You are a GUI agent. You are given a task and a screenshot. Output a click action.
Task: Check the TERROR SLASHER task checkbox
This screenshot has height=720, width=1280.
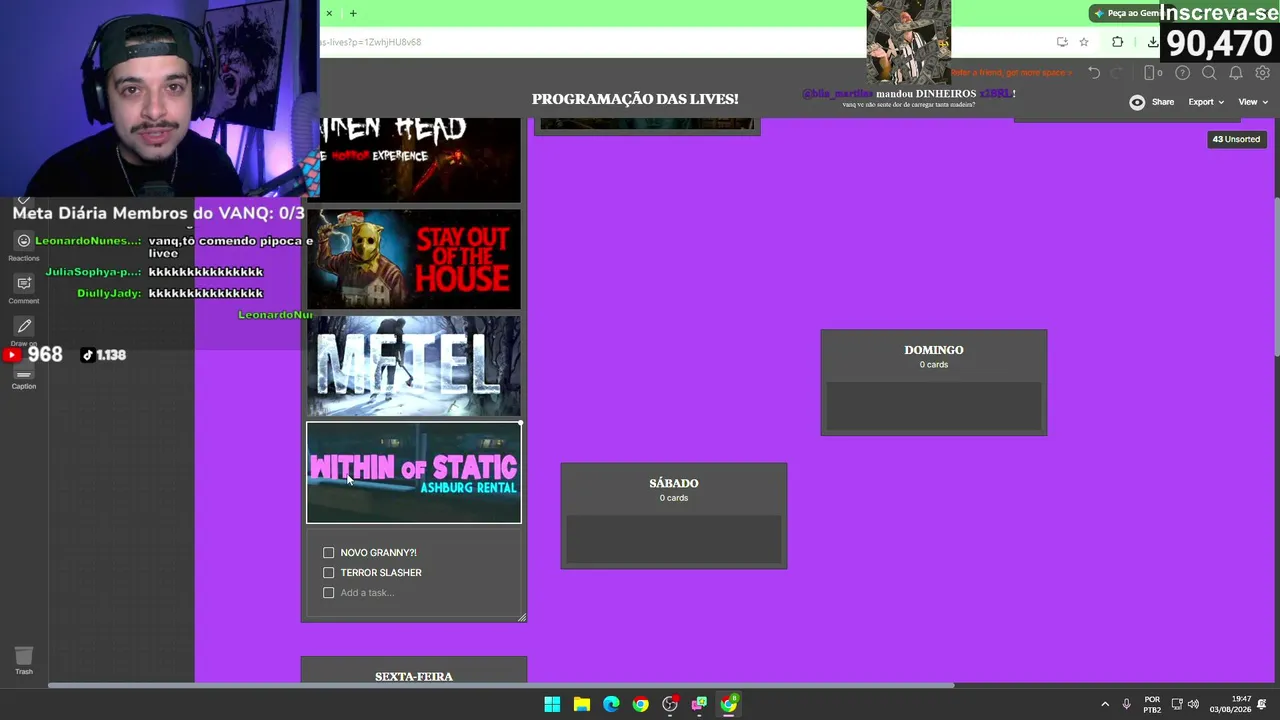(329, 573)
